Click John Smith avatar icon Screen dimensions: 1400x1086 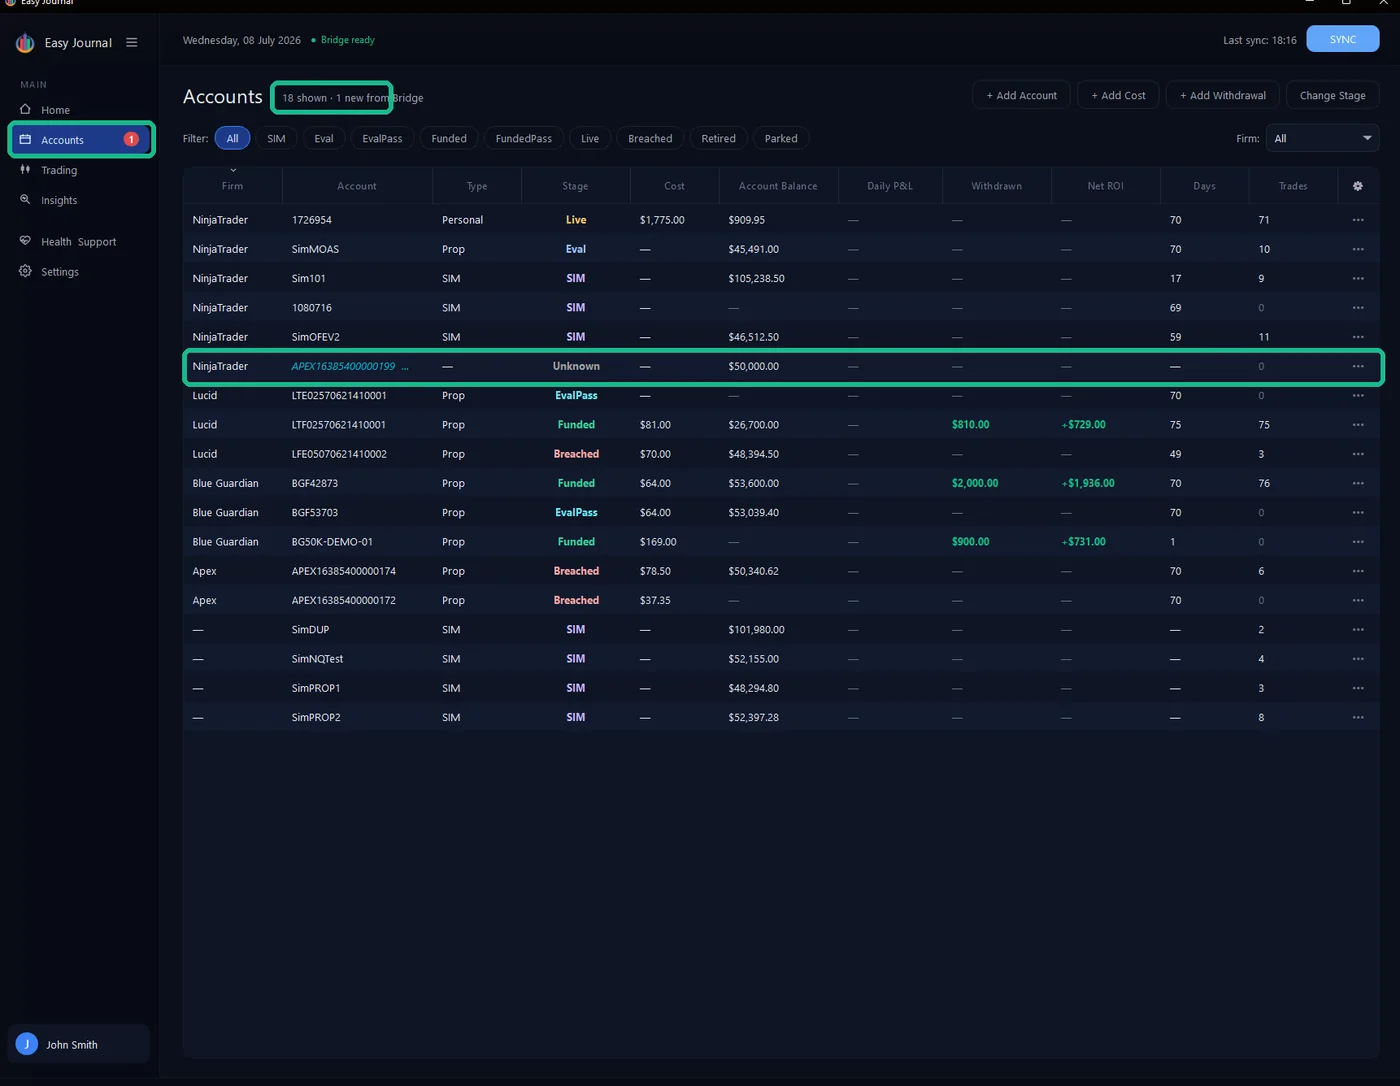click(x=27, y=1044)
